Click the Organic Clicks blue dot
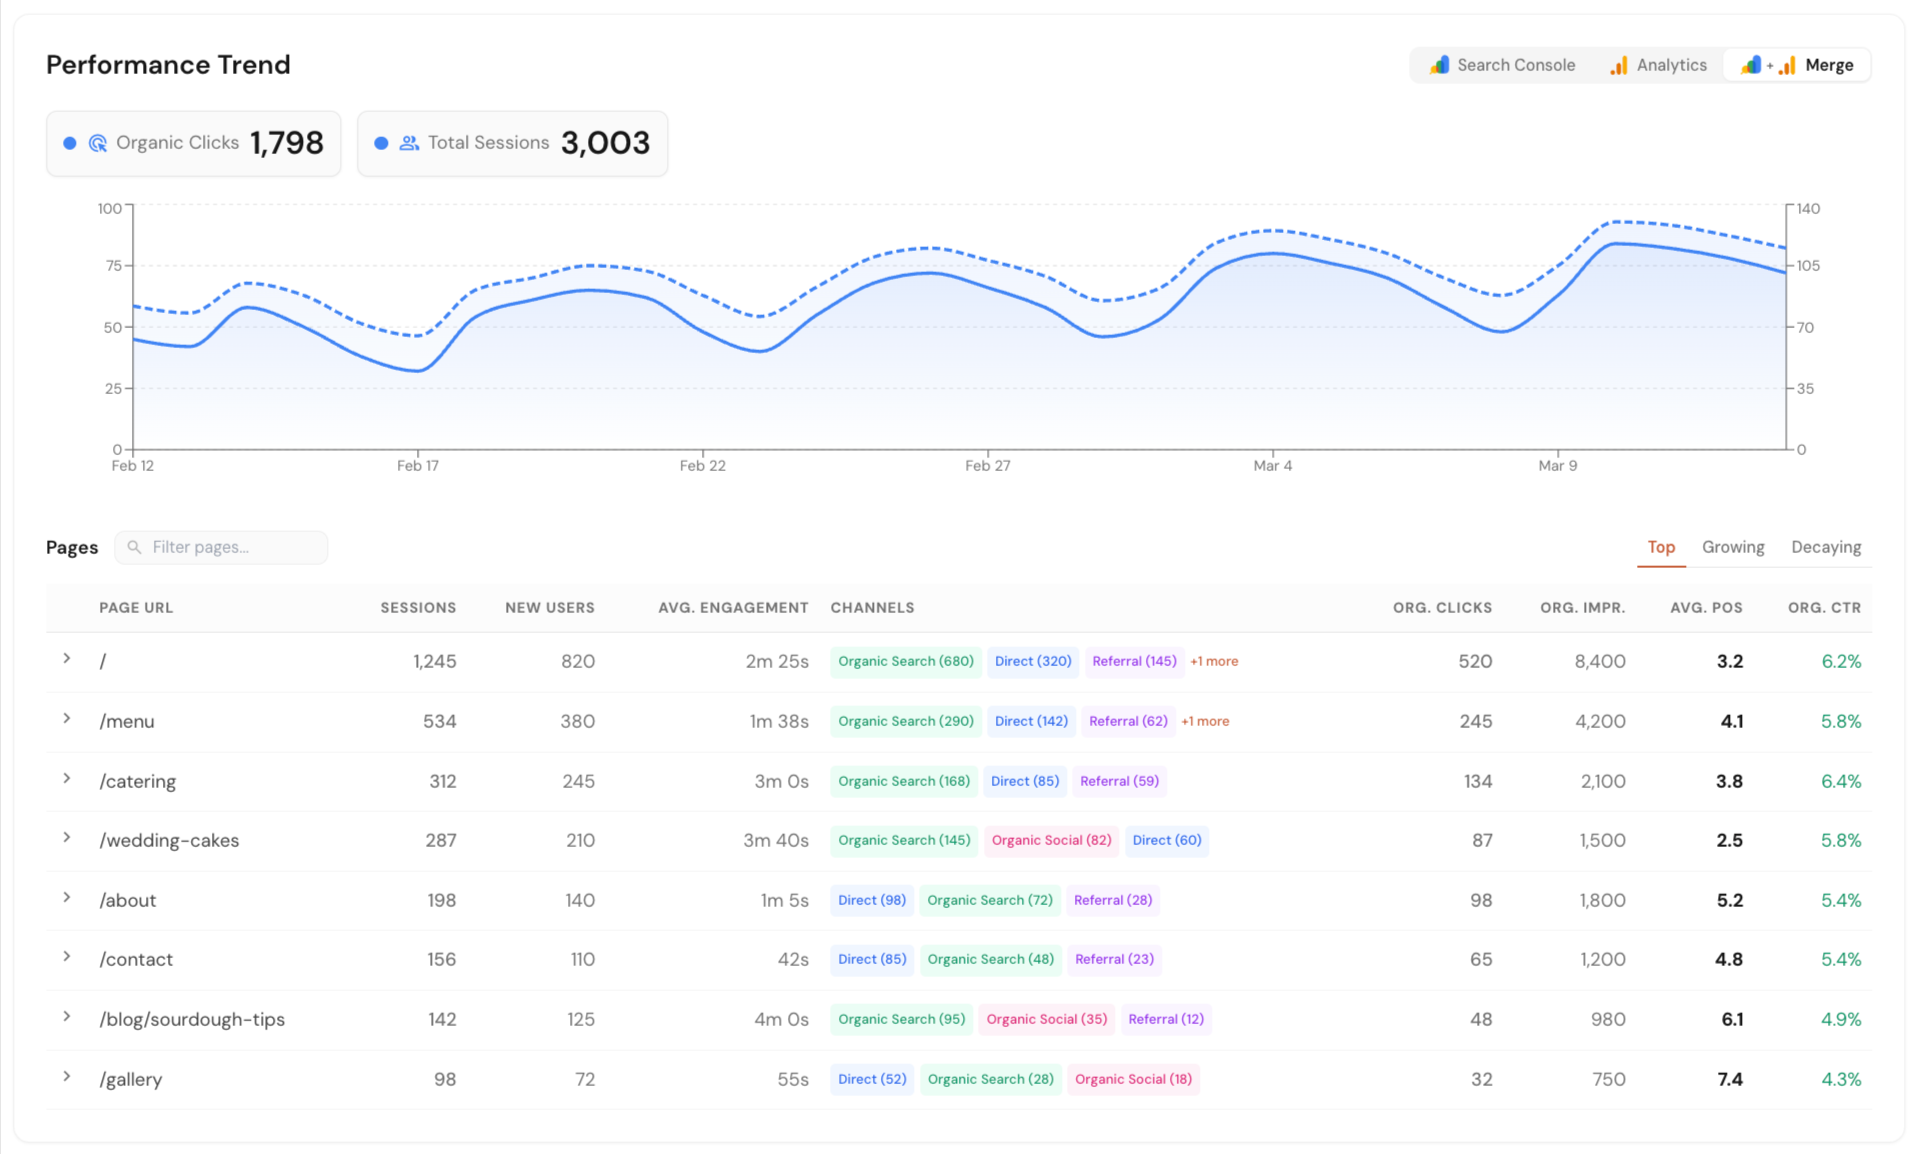Viewport: 1920px width, 1154px height. (x=70, y=143)
